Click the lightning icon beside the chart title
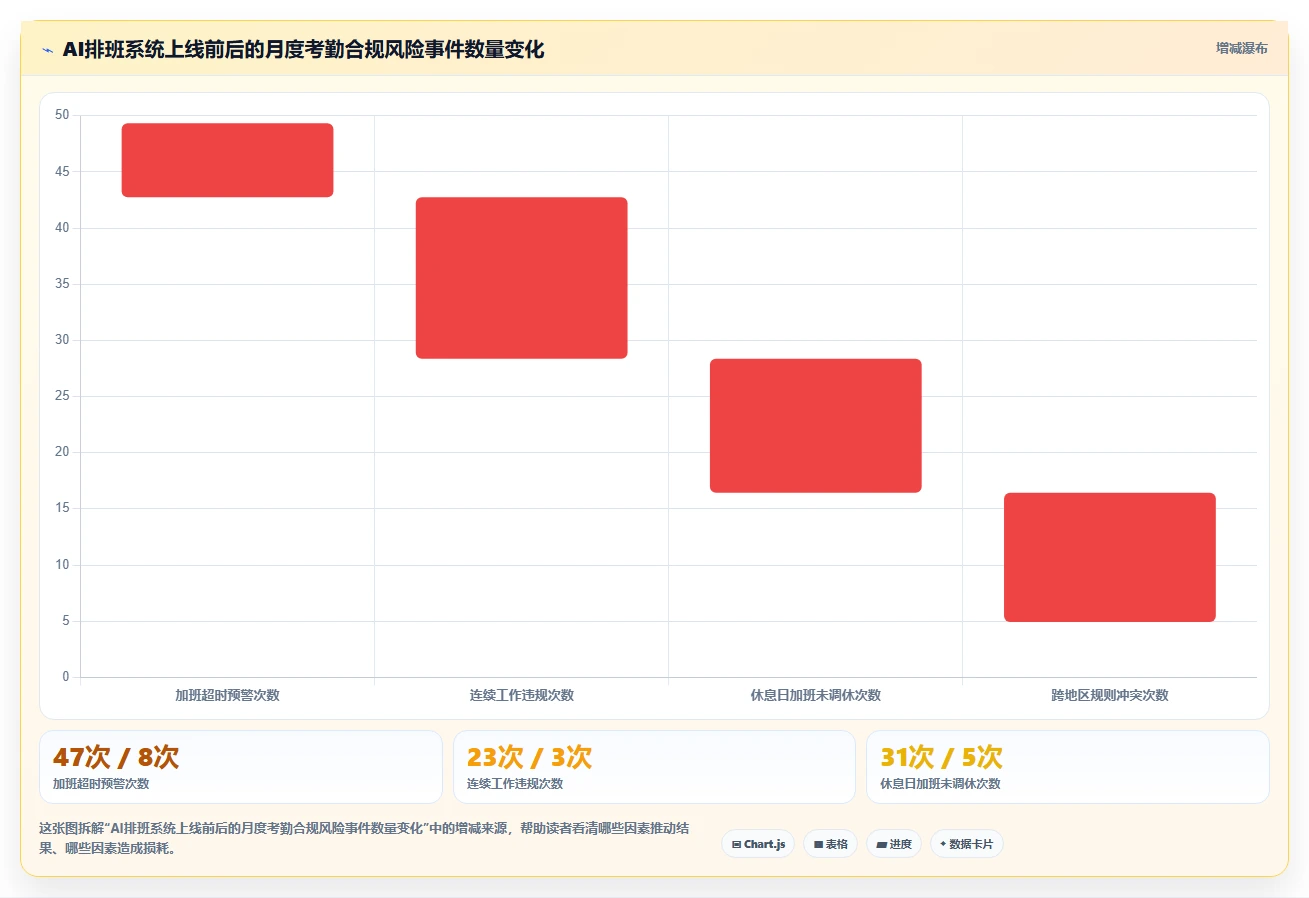The width and height of the screenshot is (1309, 898). 47,50
